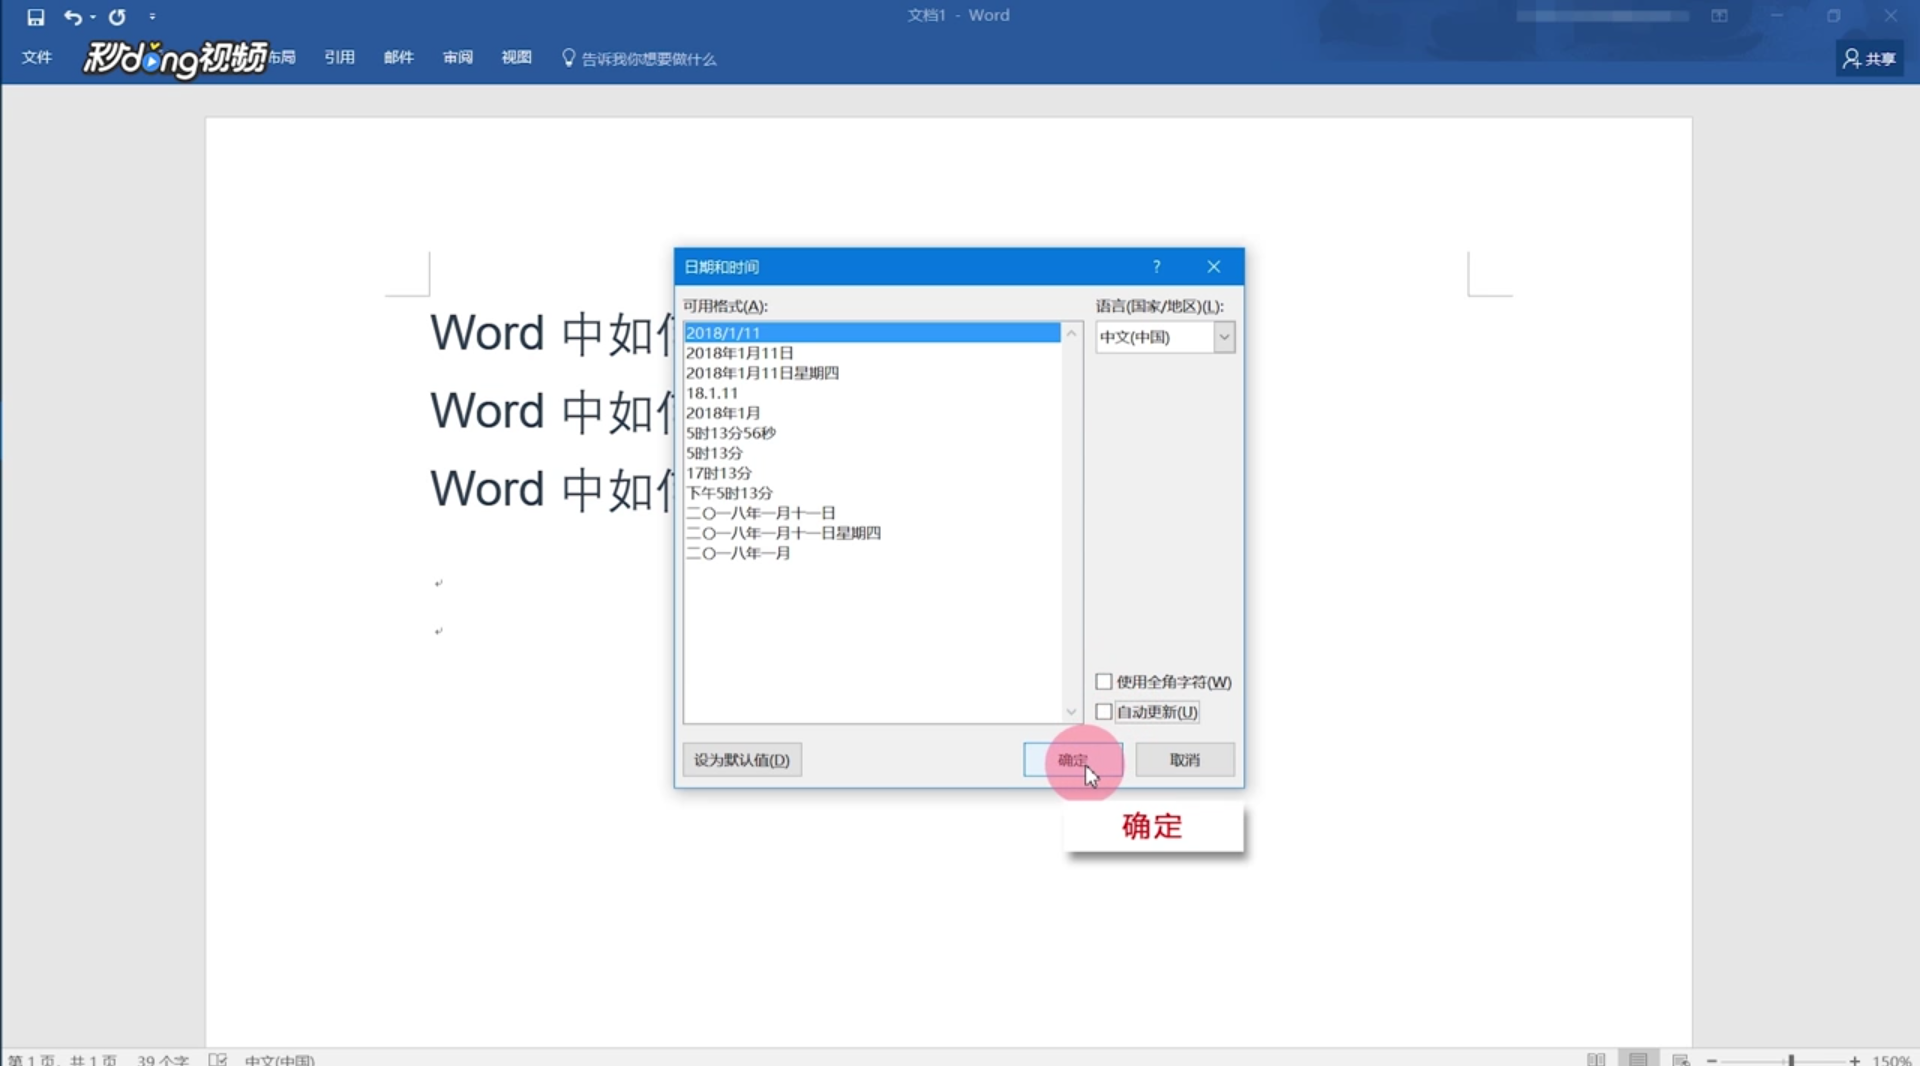Switch to the 引用 ribbon tab
1920x1066 pixels.
click(339, 57)
